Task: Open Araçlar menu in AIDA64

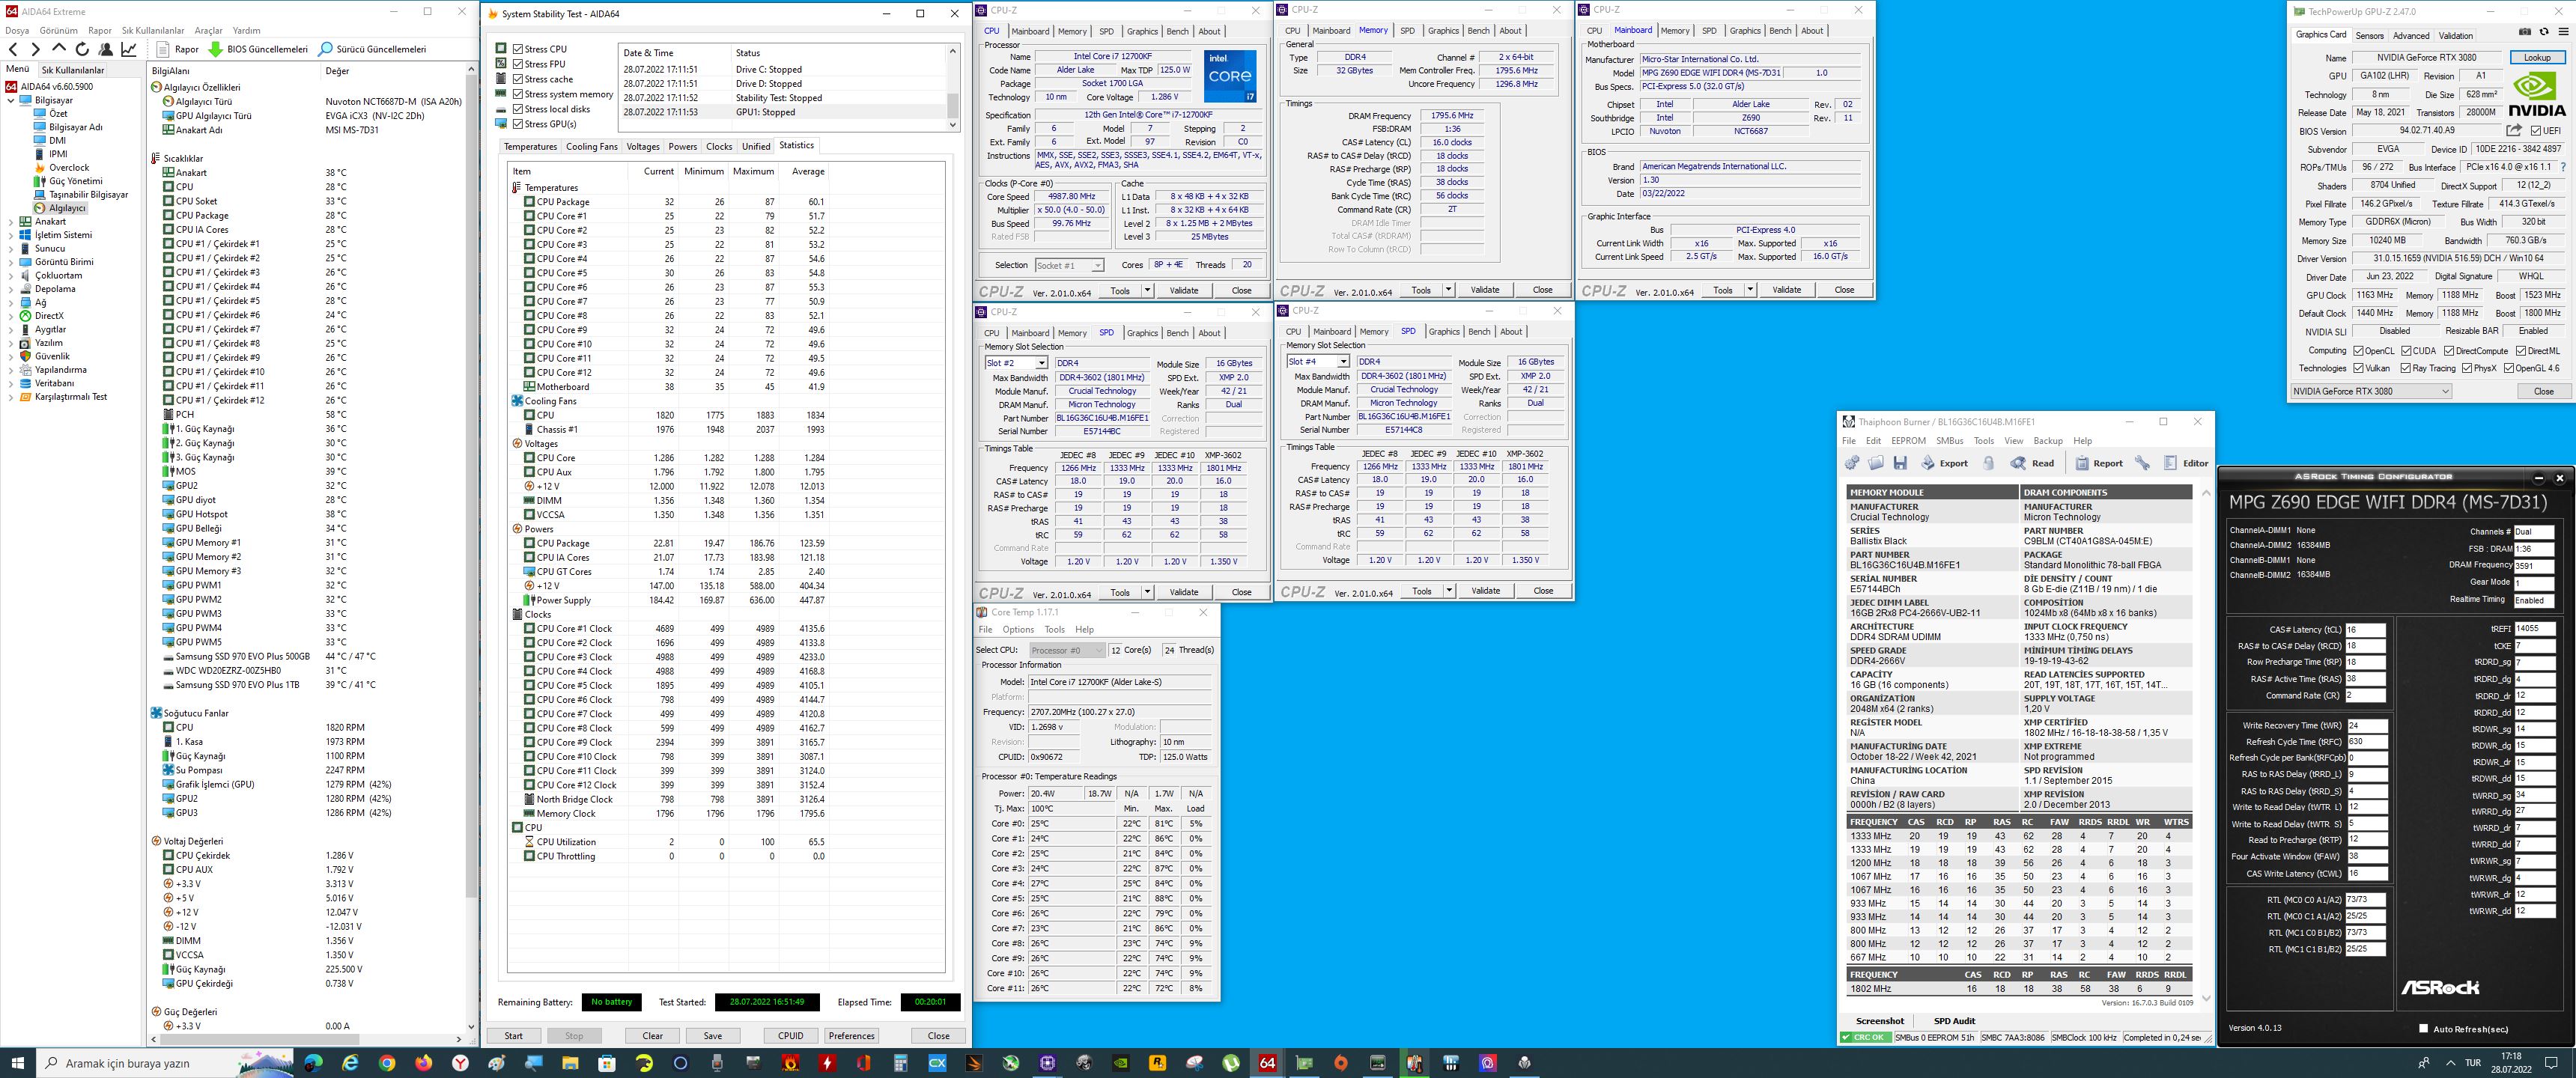Action: click(x=208, y=31)
